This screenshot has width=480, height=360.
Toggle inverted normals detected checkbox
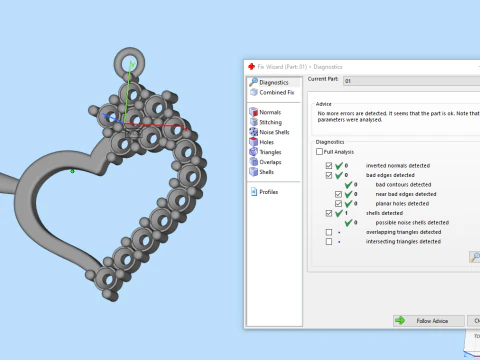pyautogui.click(x=329, y=166)
